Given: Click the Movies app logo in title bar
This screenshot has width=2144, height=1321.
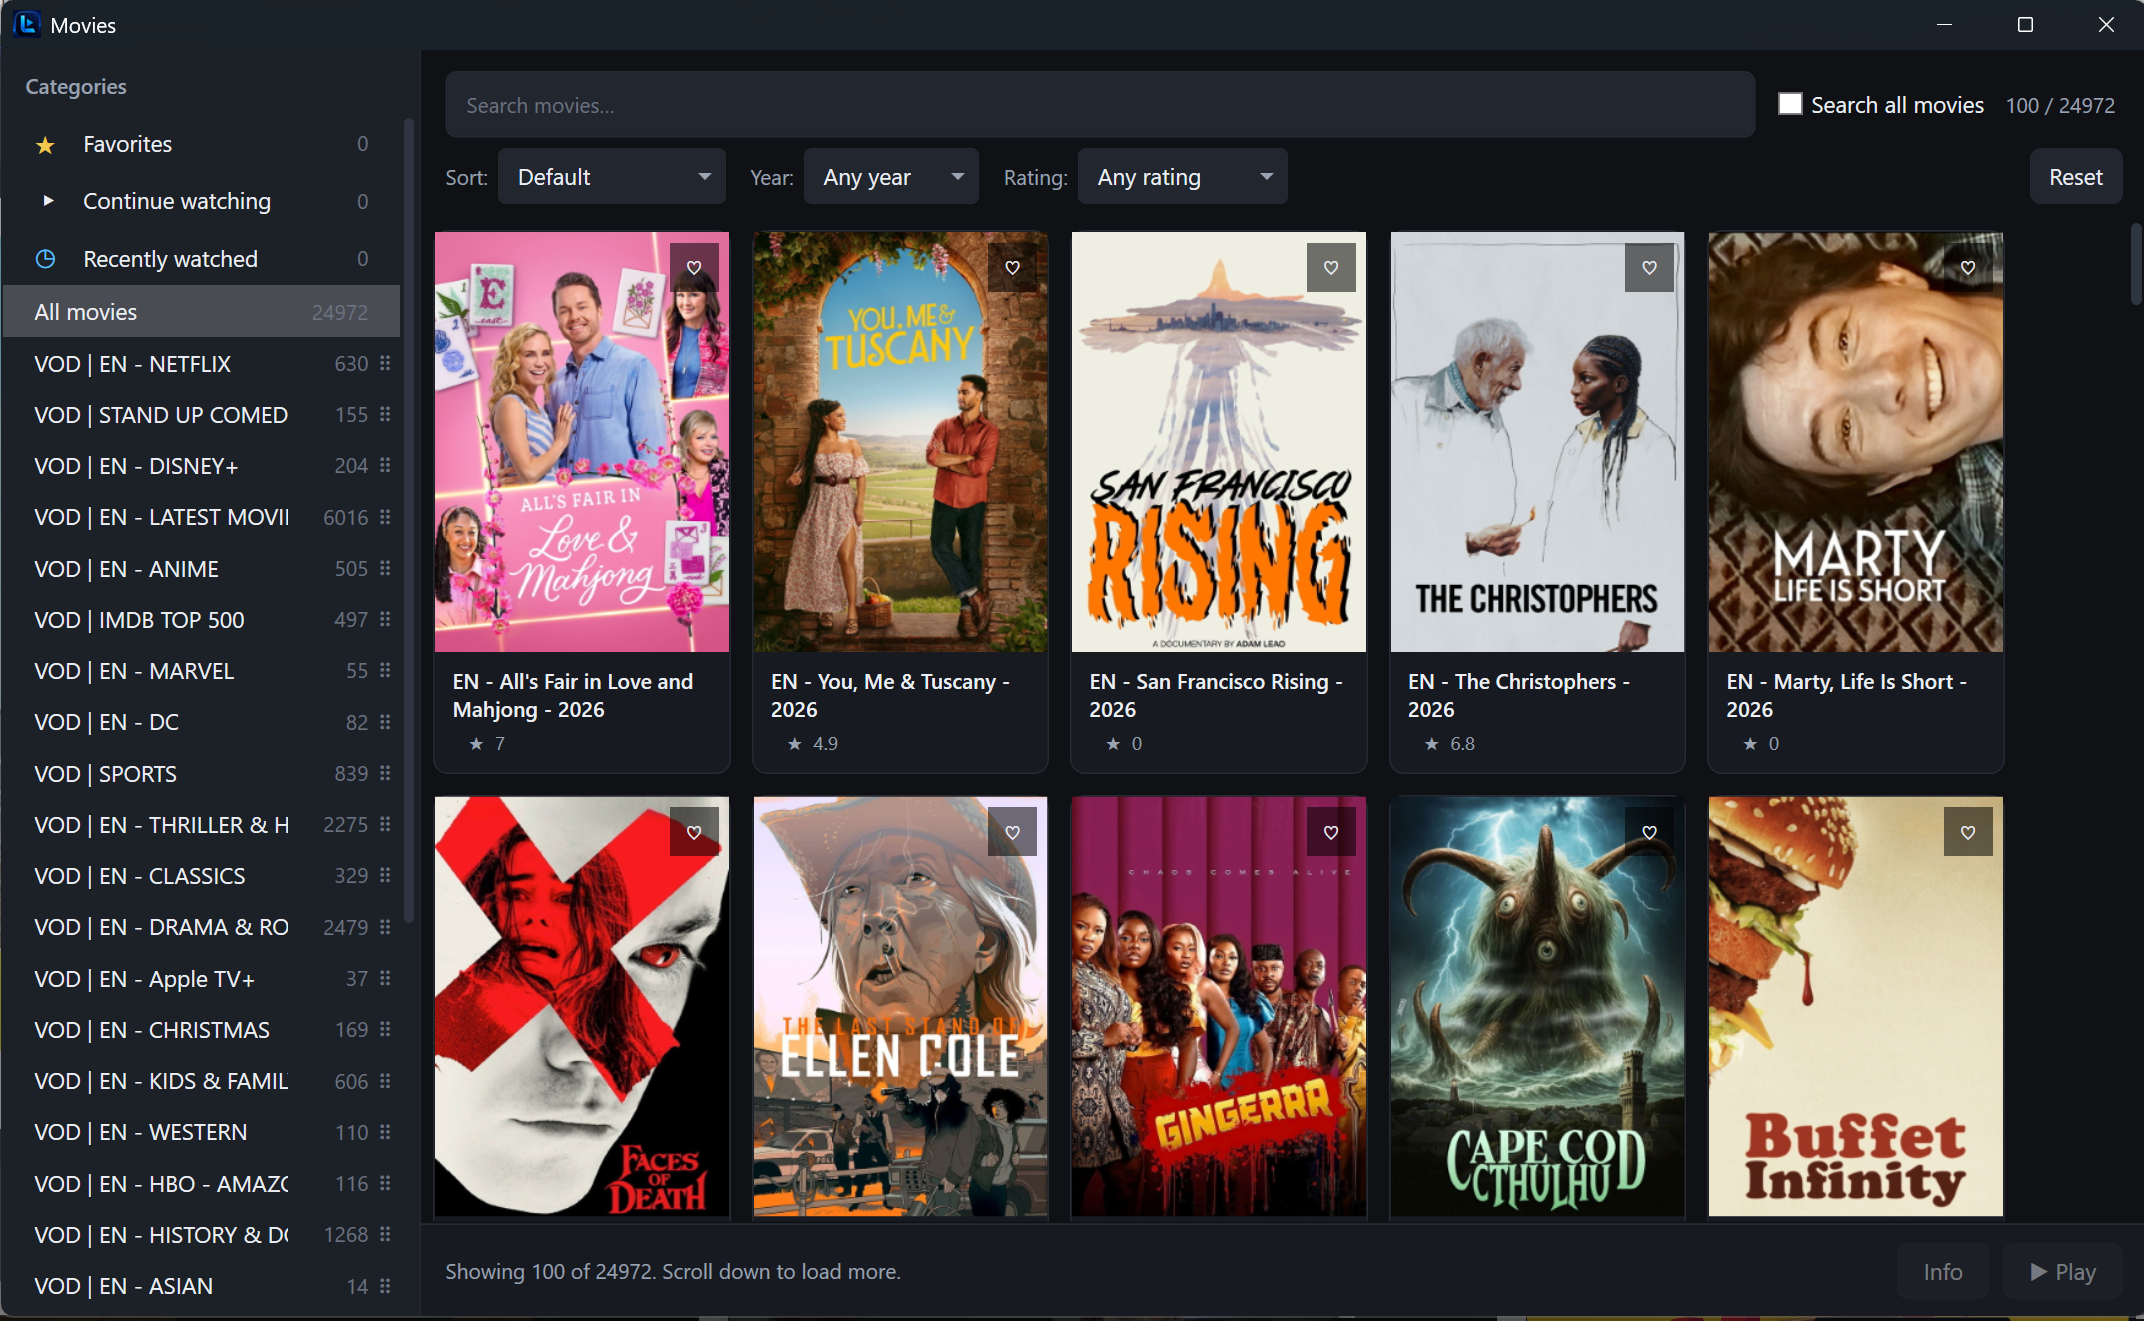Looking at the screenshot, I should (26, 24).
